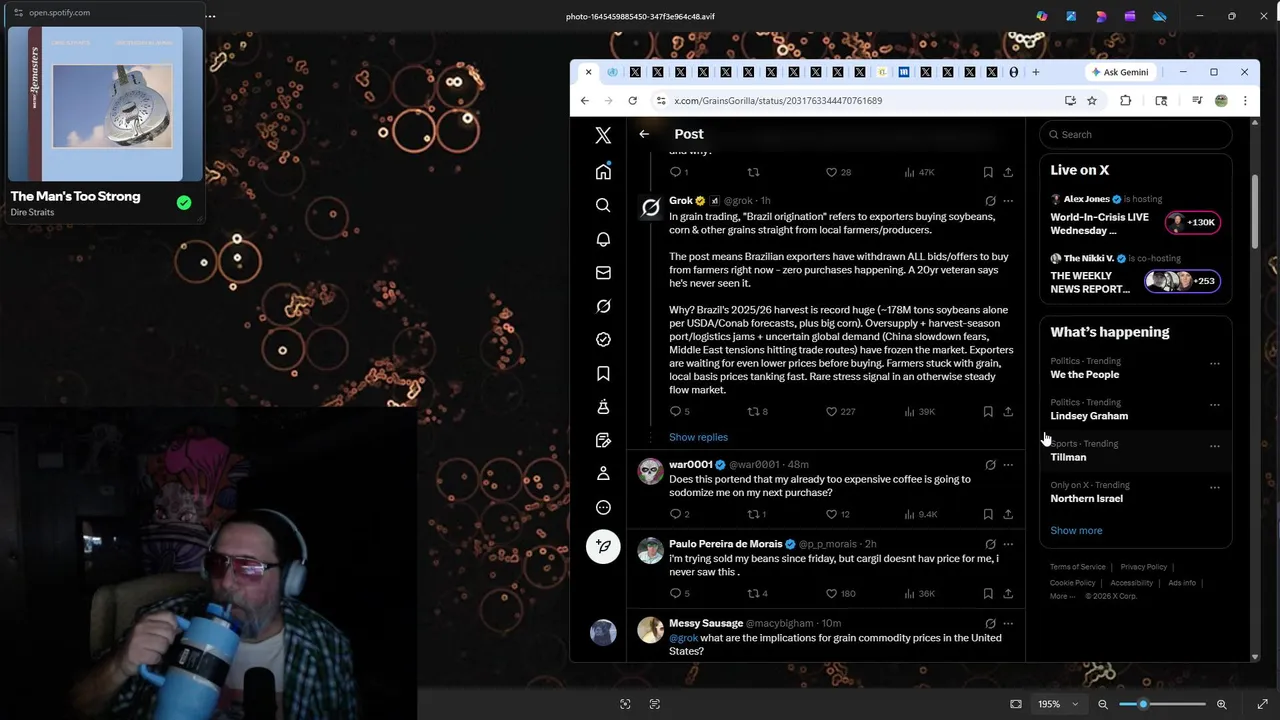Open the 195% zoom dropdown
The height and width of the screenshot is (720, 1280).
pyautogui.click(x=1058, y=704)
